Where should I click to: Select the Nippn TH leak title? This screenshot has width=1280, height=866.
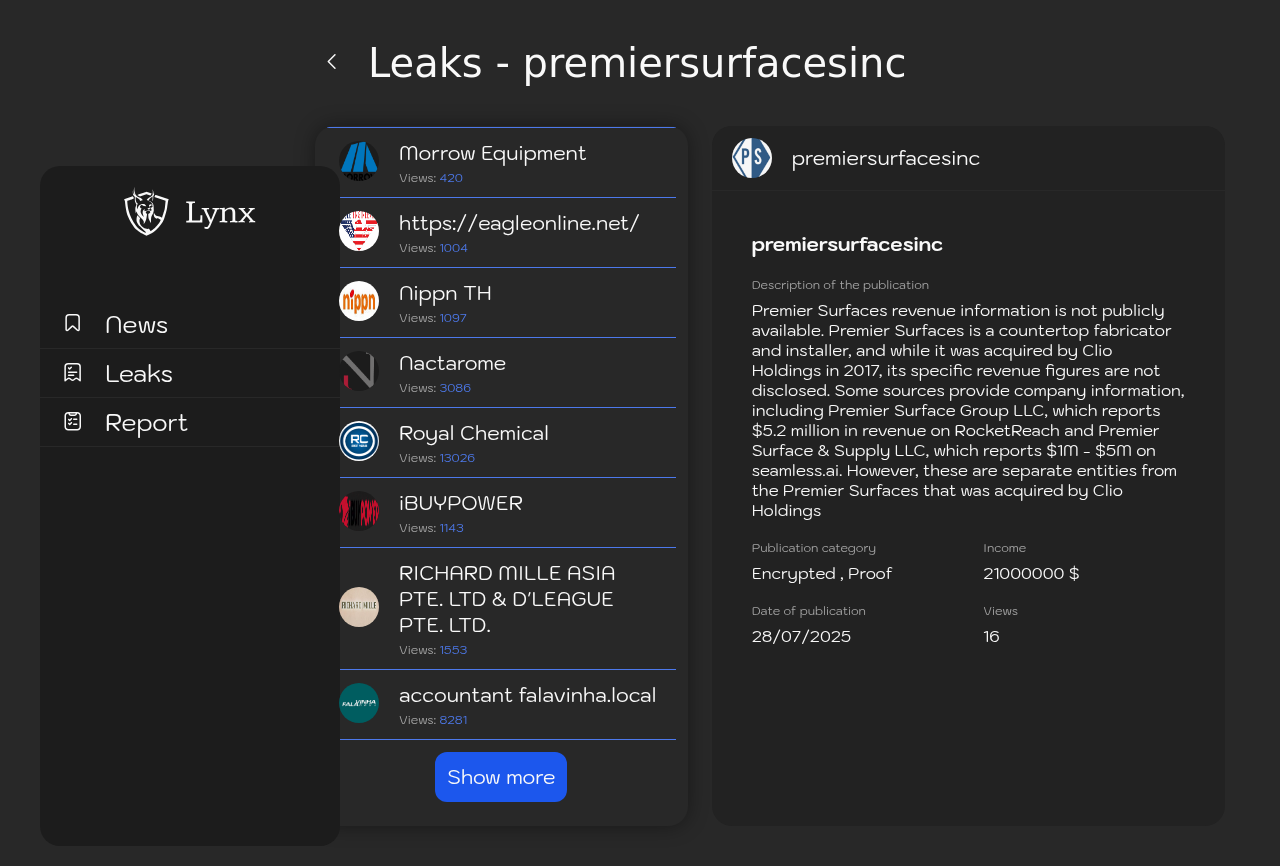(445, 293)
